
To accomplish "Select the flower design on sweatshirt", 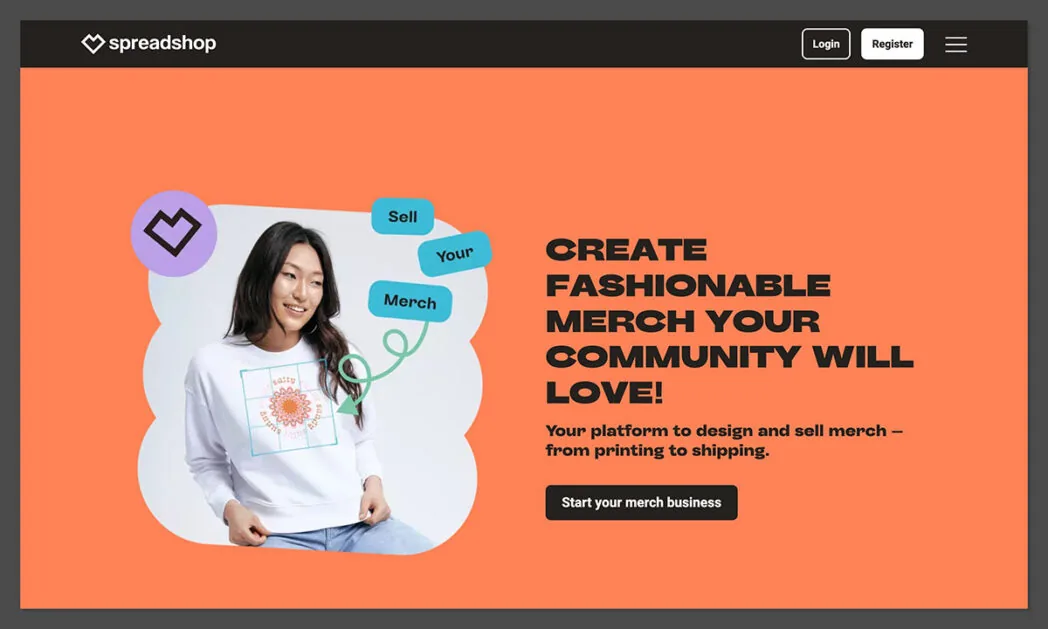I will coord(289,406).
